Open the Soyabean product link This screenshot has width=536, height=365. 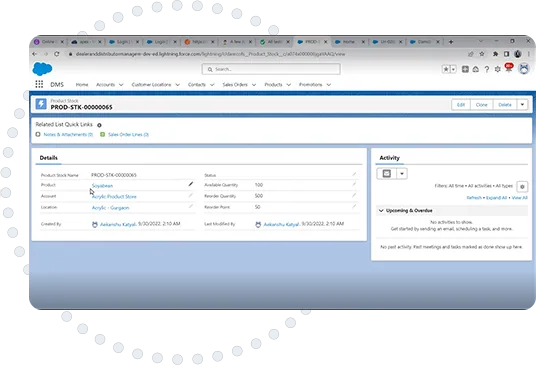pos(102,186)
